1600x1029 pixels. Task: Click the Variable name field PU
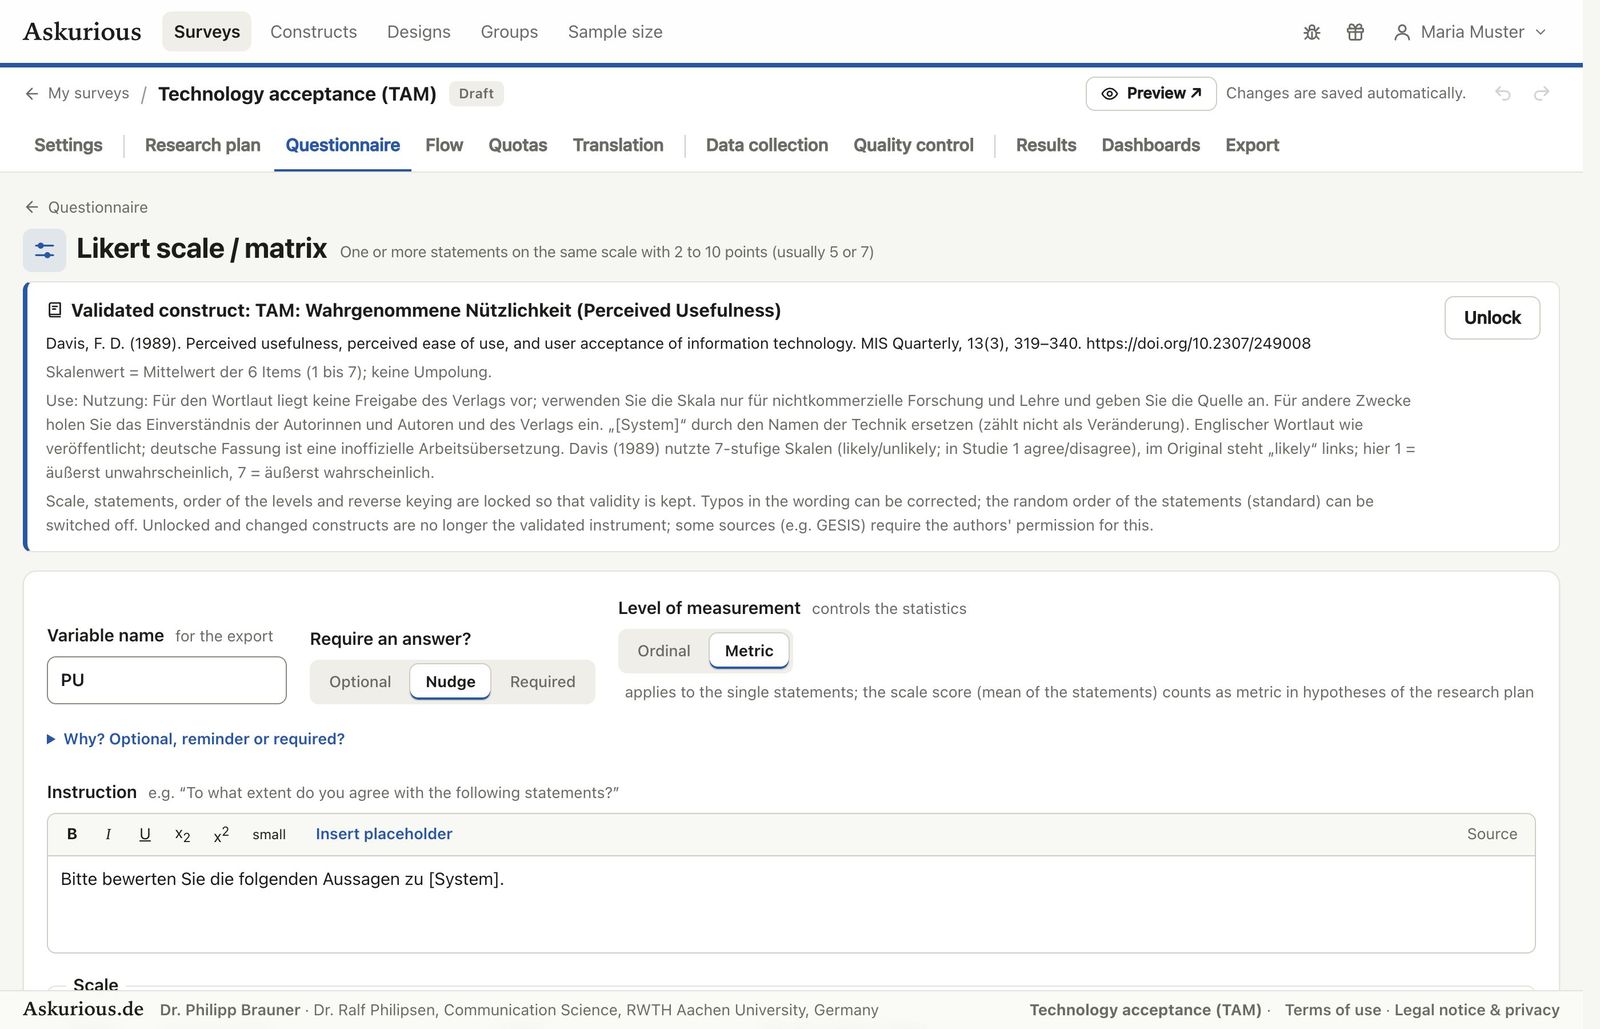pyautogui.click(x=167, y=680)
